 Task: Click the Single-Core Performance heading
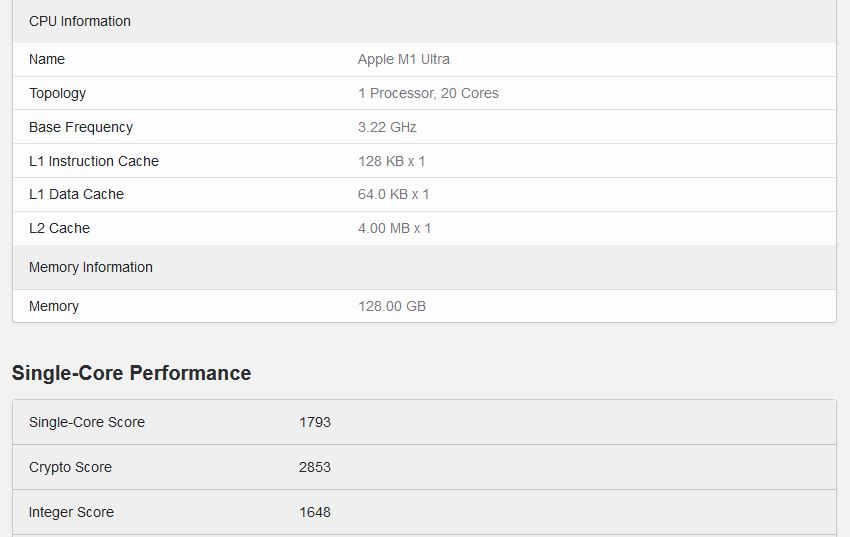[x=131, y=373]
